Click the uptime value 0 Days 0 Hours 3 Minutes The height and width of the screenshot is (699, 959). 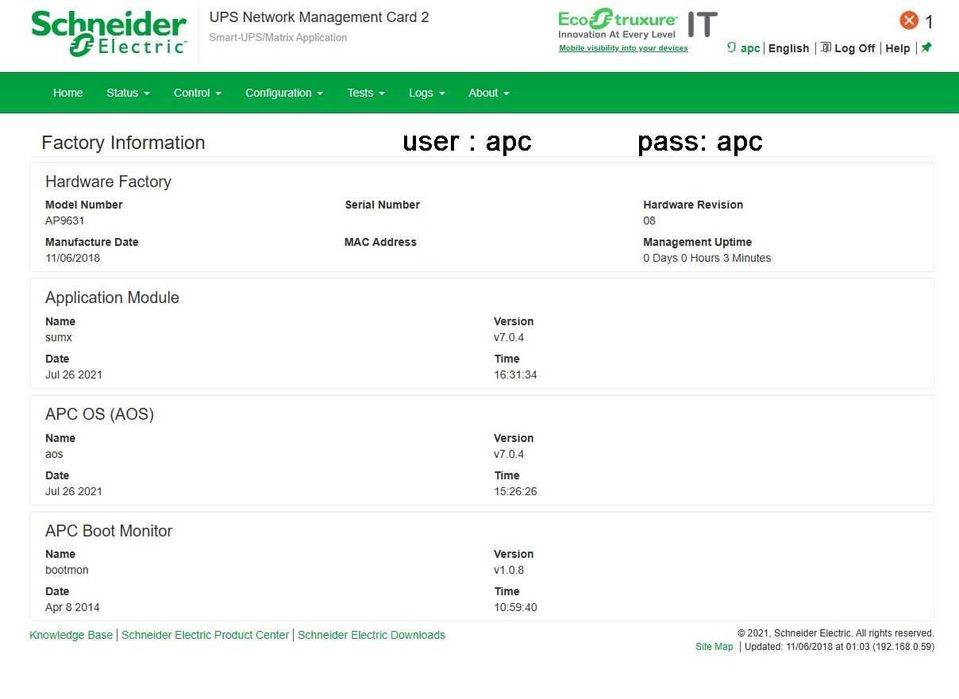pyautogui.click(x=706, y=258)
